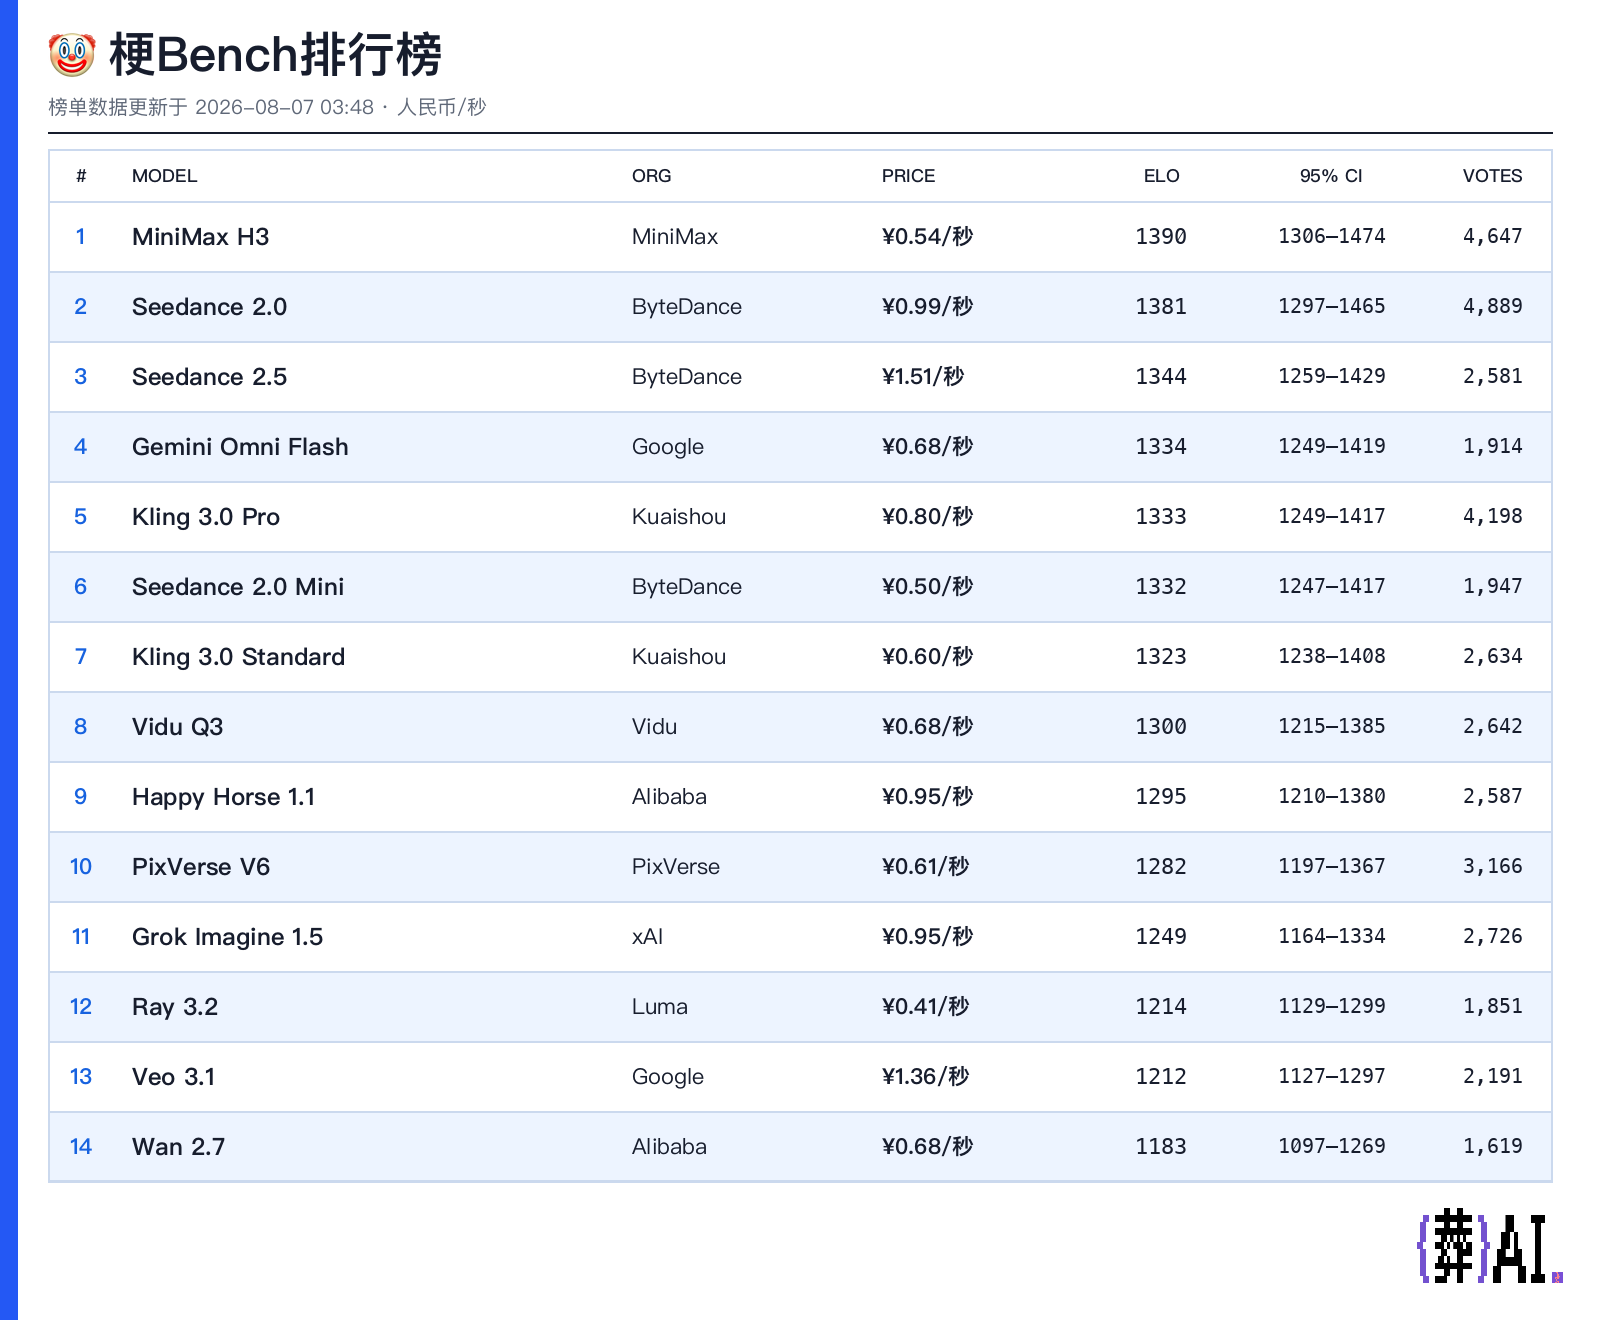
Task: Click the ELO score 1334
Action: pos(1161,447)
